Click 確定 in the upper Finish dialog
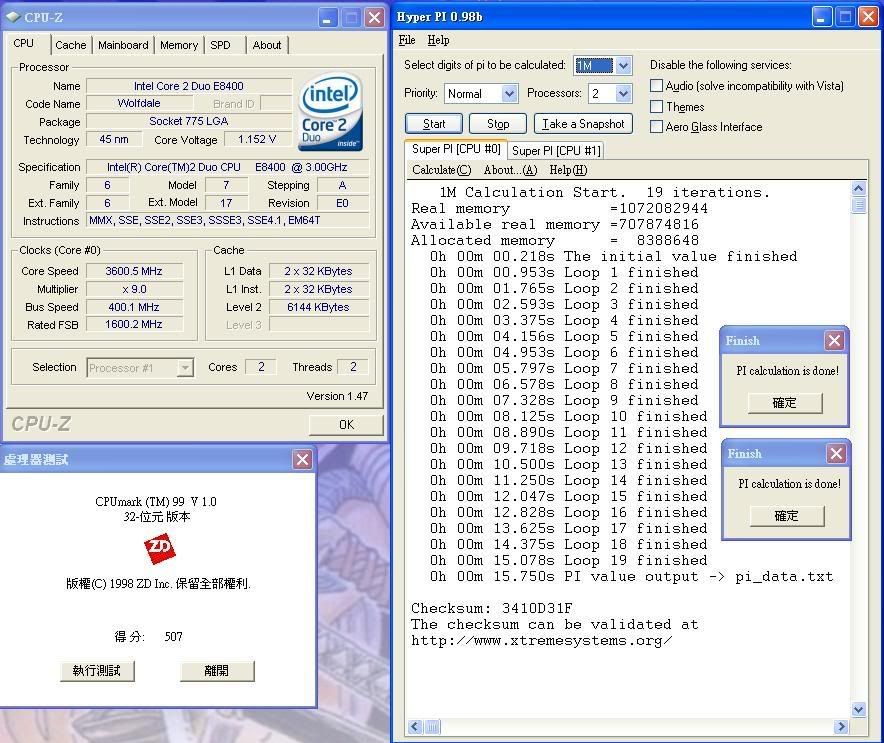Screen dimensions: 884x743 tap(785, 403)
